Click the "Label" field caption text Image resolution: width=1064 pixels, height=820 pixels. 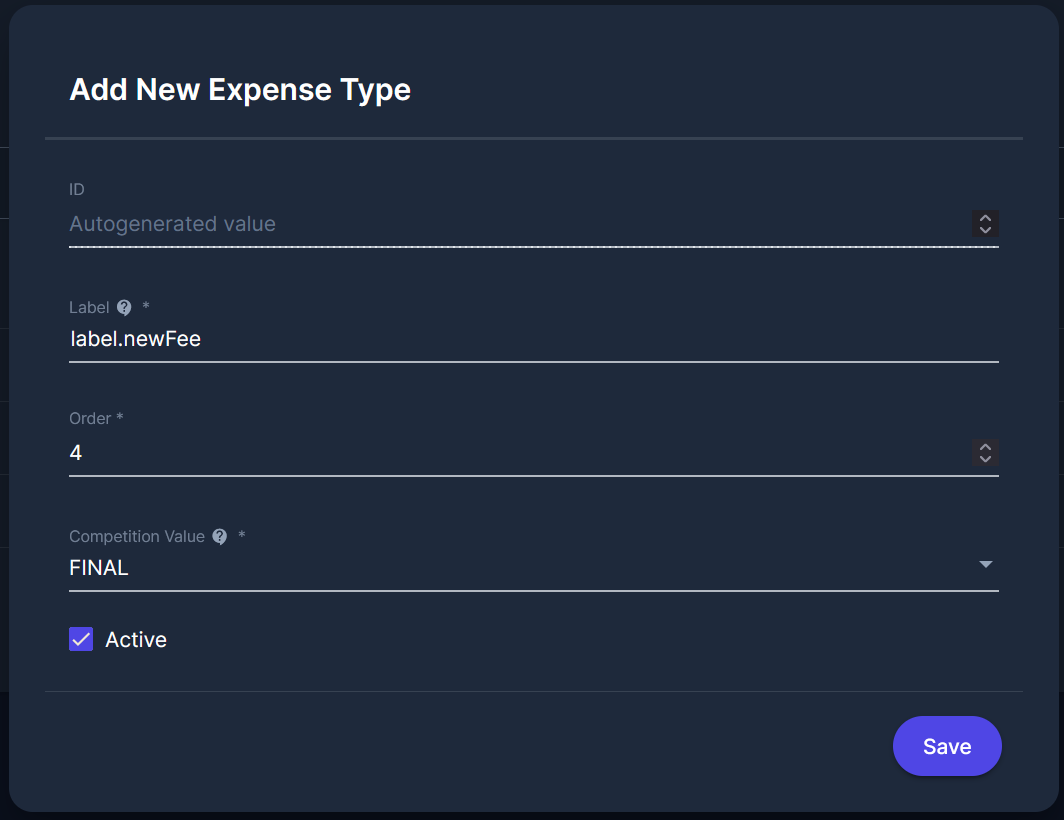point(89,308)
